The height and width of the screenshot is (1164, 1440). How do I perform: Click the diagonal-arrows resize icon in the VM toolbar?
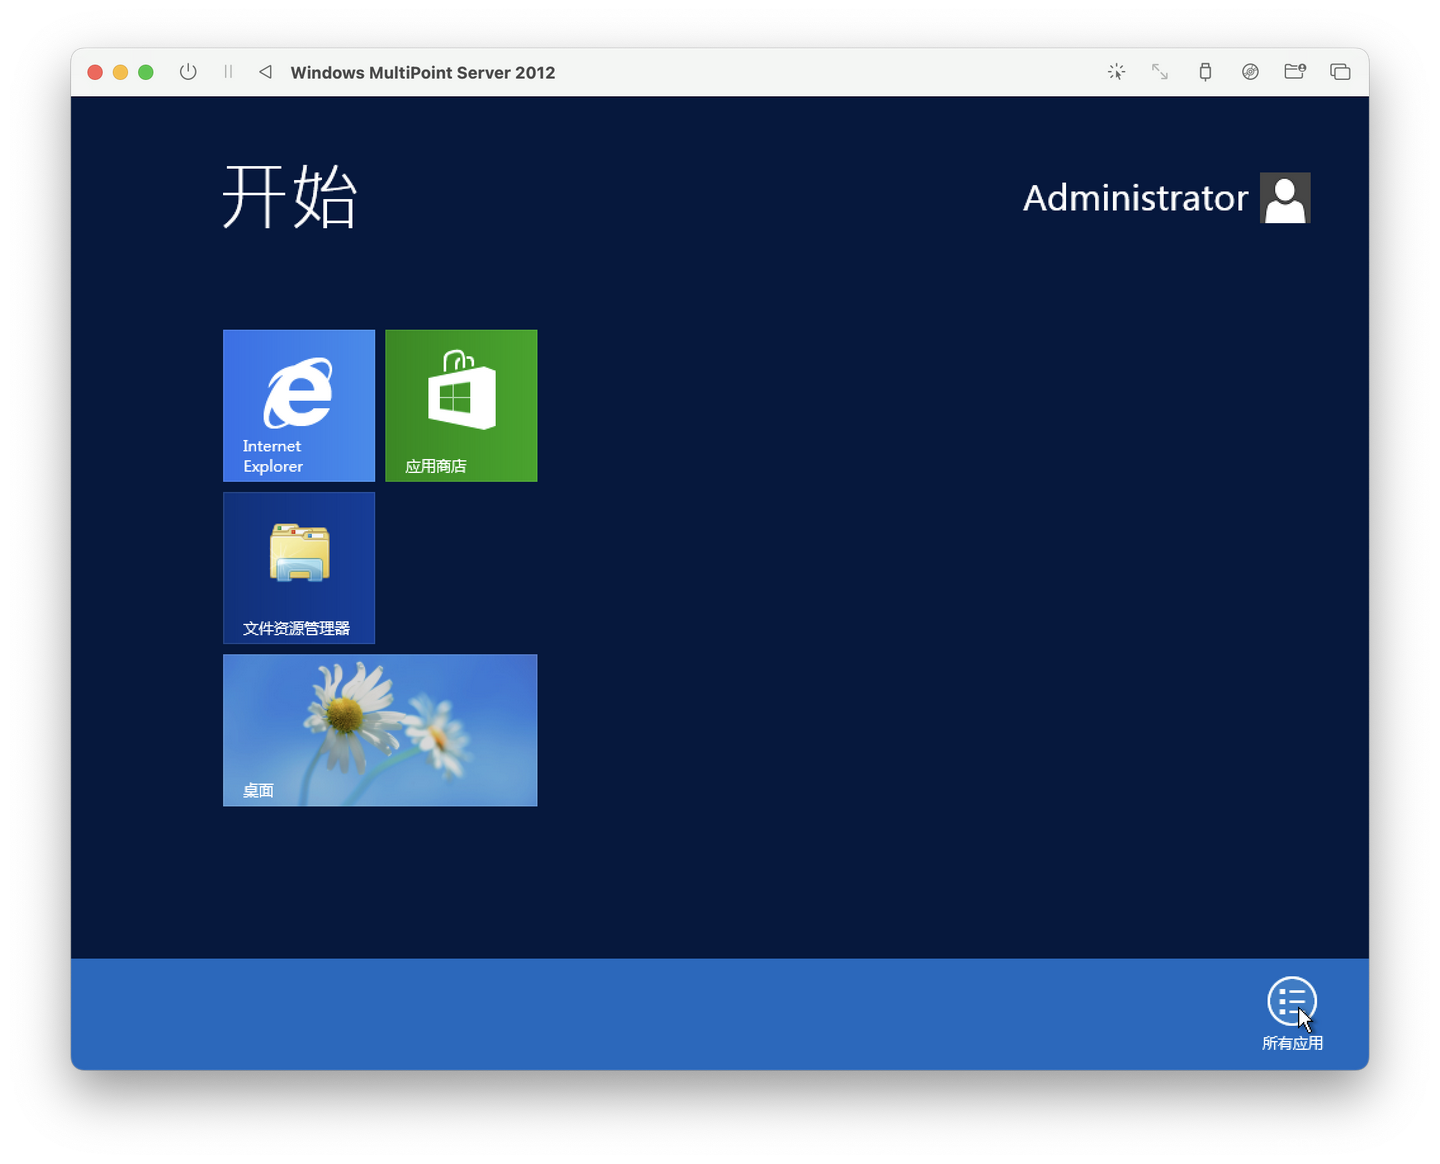pyautogui.click(x=1160, y=72)
